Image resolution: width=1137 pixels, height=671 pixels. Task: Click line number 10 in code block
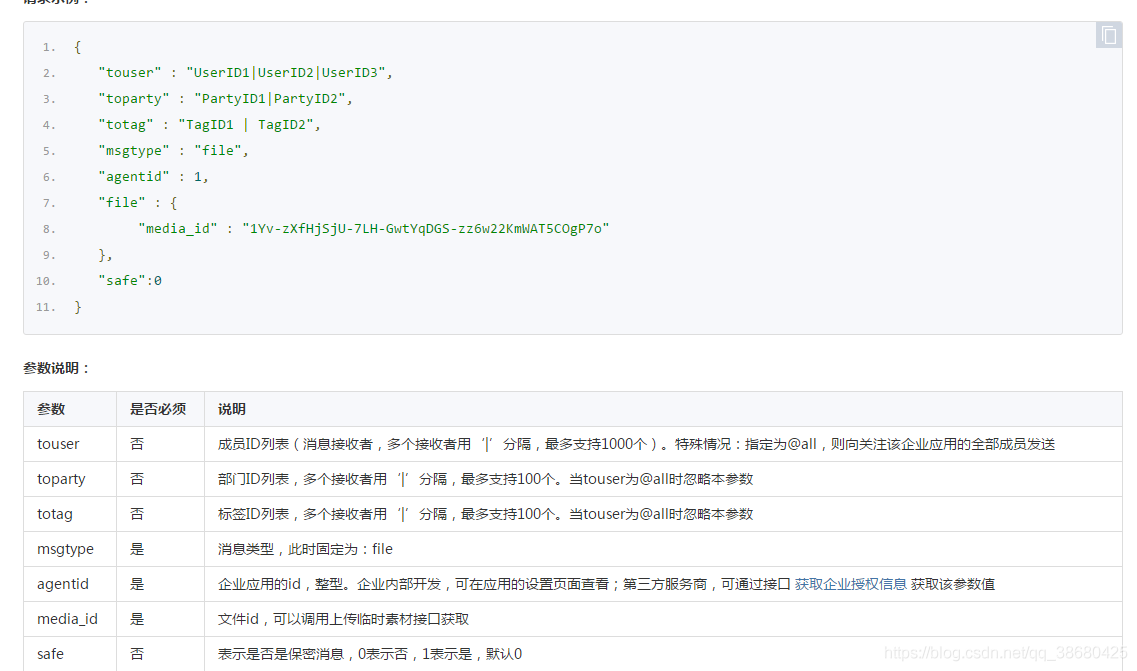[x=46, y=281]
